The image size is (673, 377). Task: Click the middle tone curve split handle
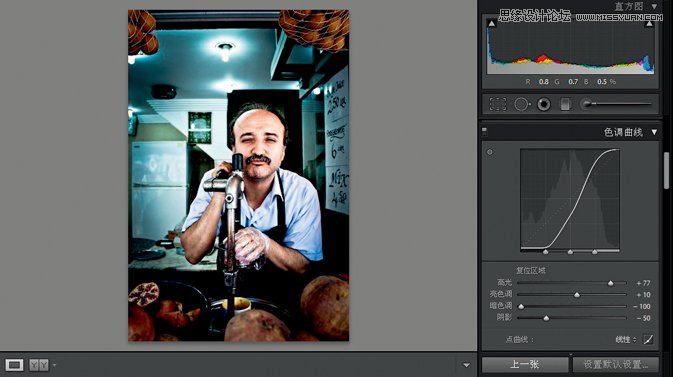click(x=570, y=252)
